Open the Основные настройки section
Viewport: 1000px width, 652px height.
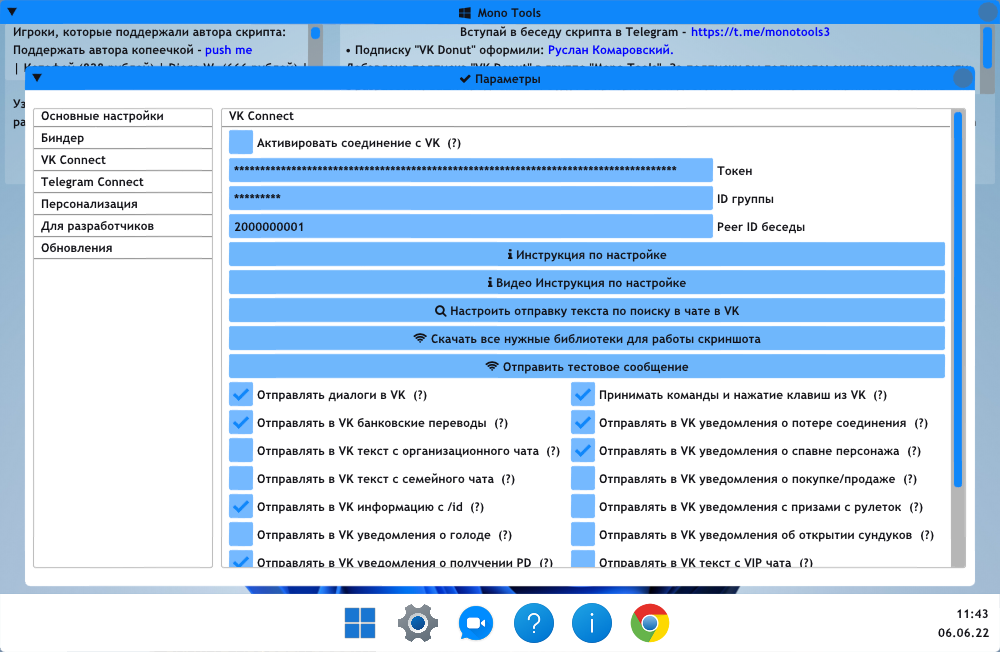coord(122,116)
